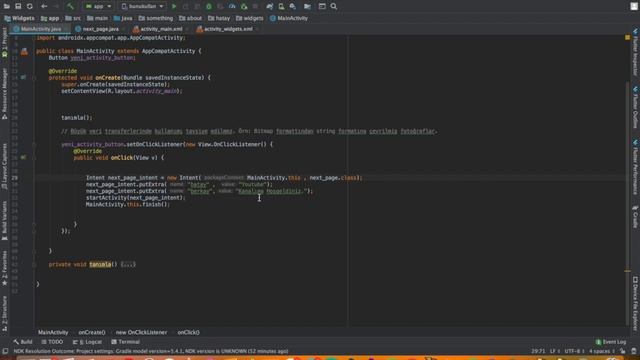This screenshot has height=360, width=640.
Task: Open the Flutter Inspector side tab
Action: [636, 52]
